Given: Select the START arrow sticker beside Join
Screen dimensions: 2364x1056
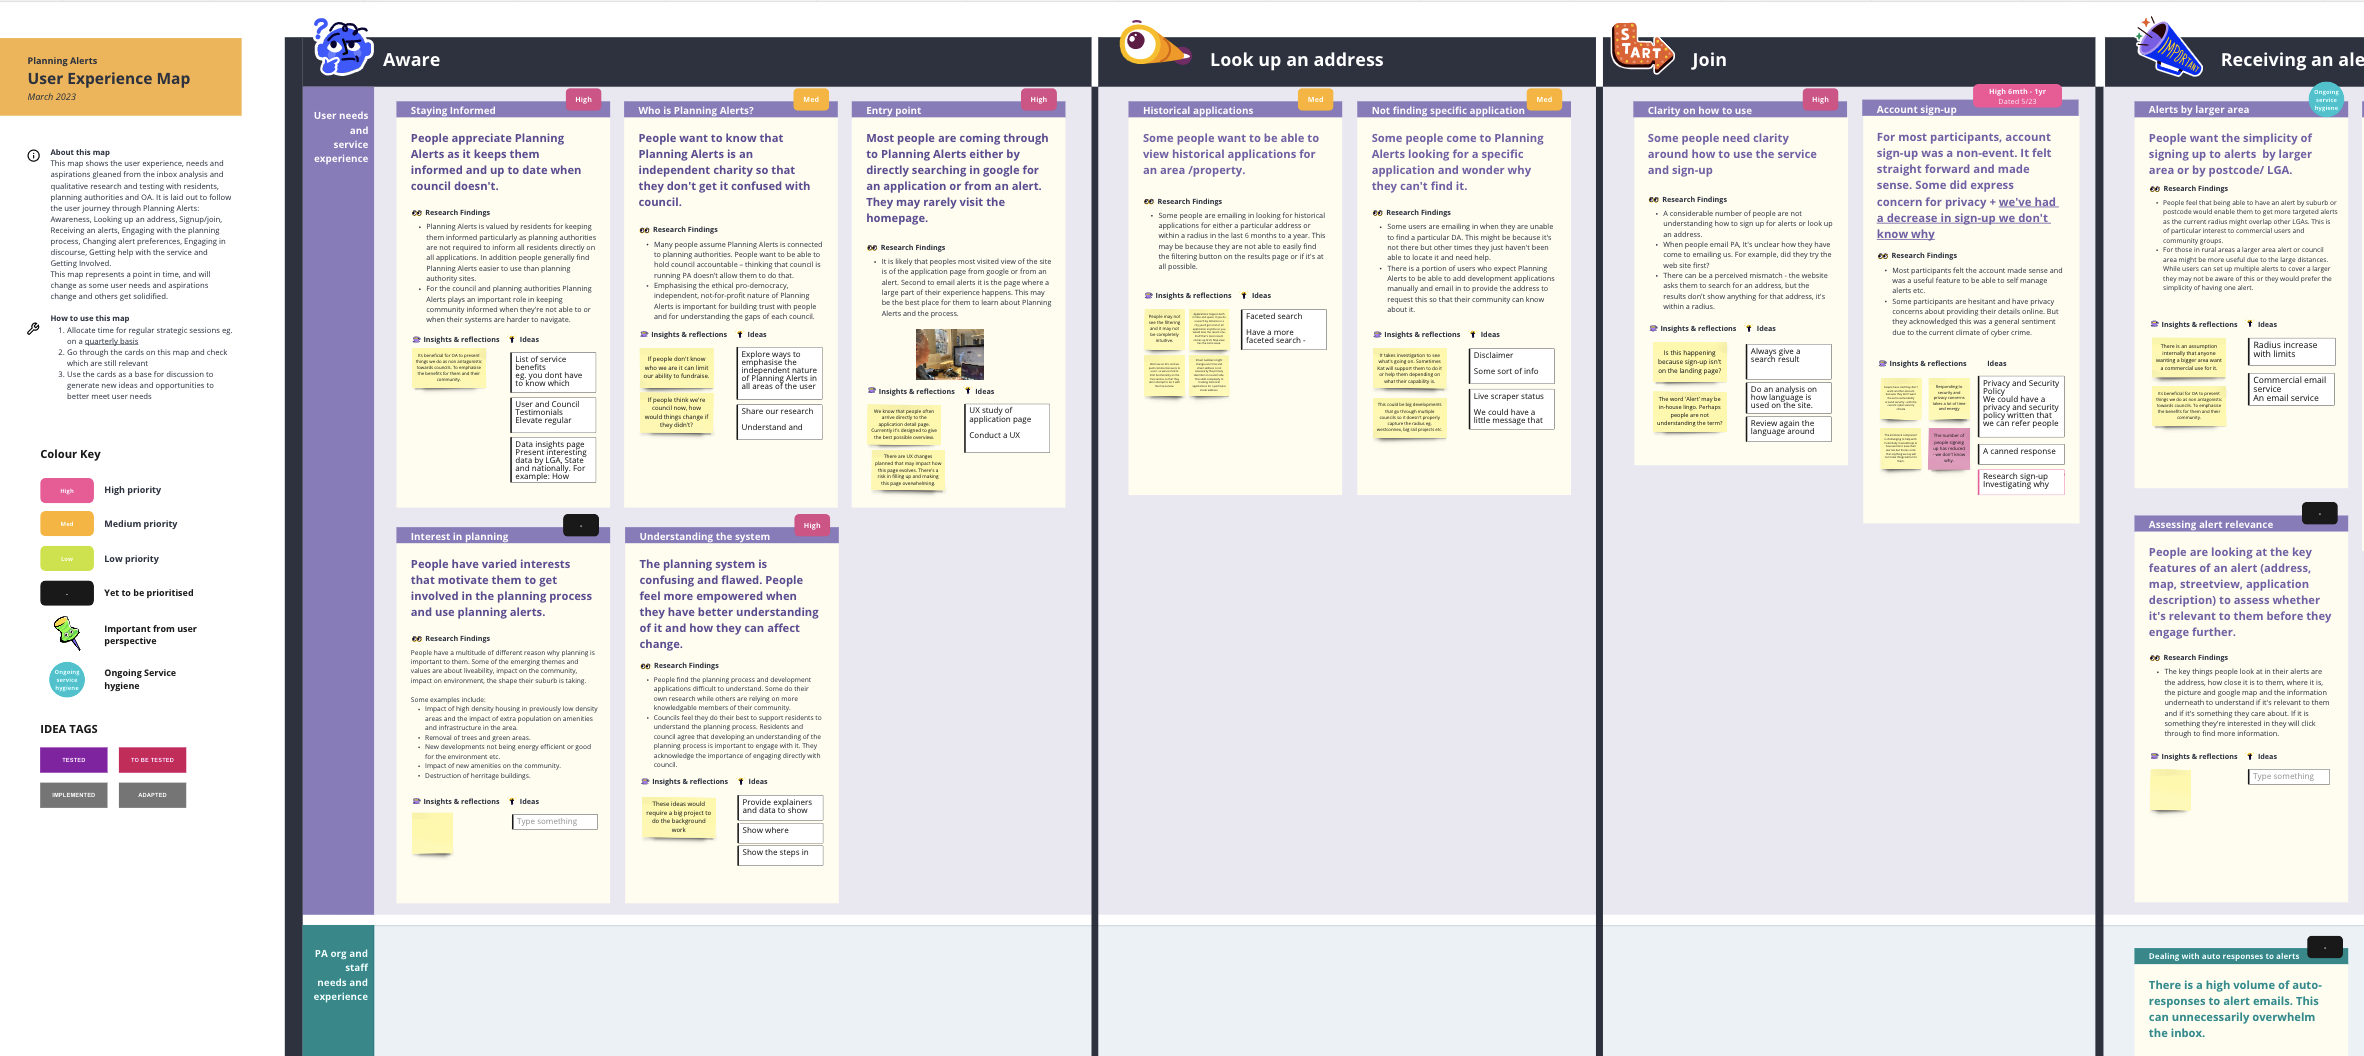Looking at the screenshot, I should 1641,48.
